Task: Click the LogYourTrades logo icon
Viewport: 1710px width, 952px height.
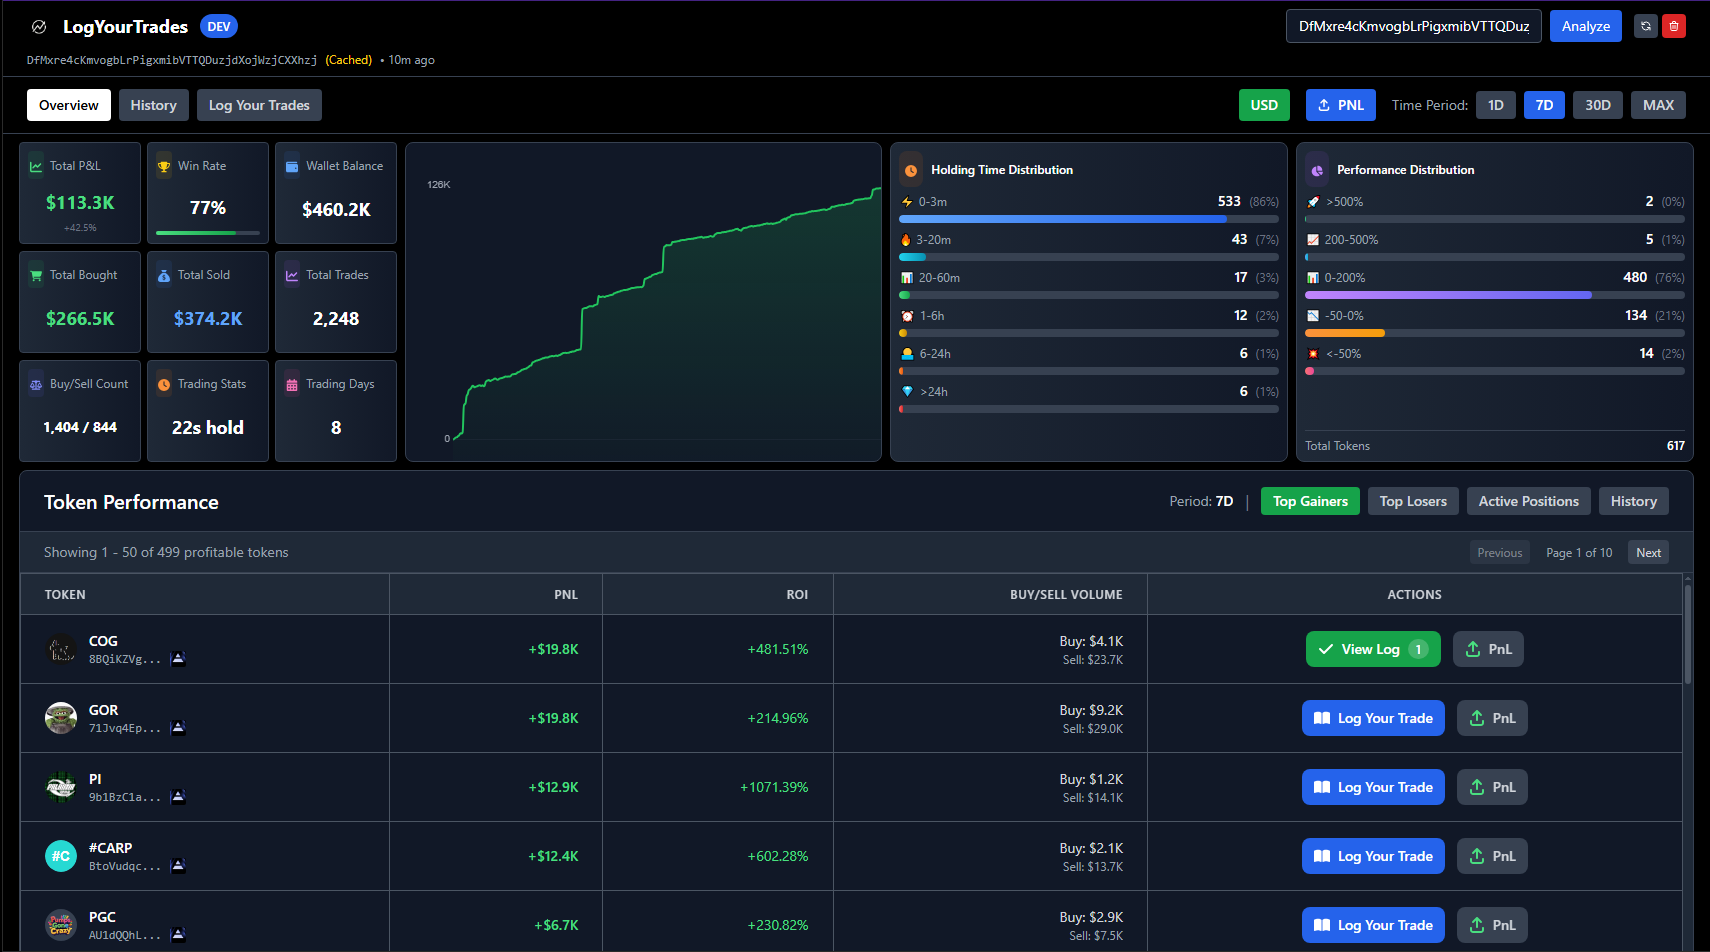Action: click(x=39, y=27)
